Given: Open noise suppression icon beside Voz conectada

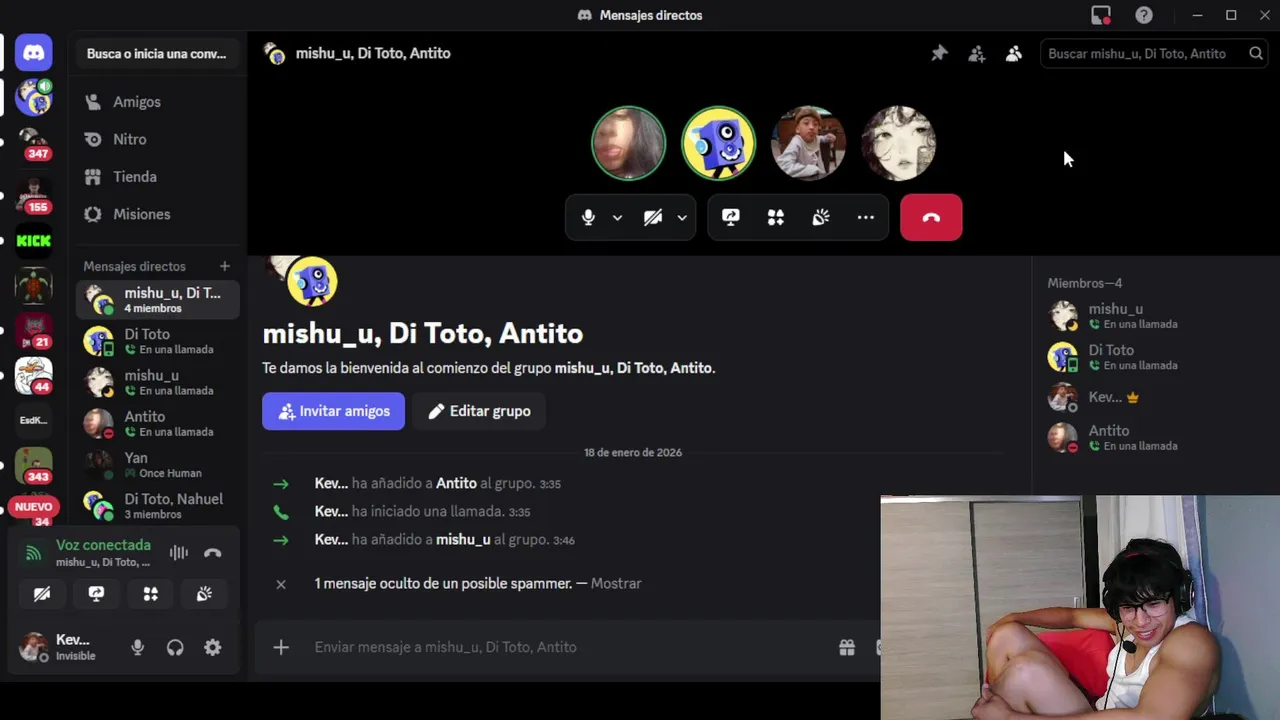Looking at the screenshot, I should 179,553.
